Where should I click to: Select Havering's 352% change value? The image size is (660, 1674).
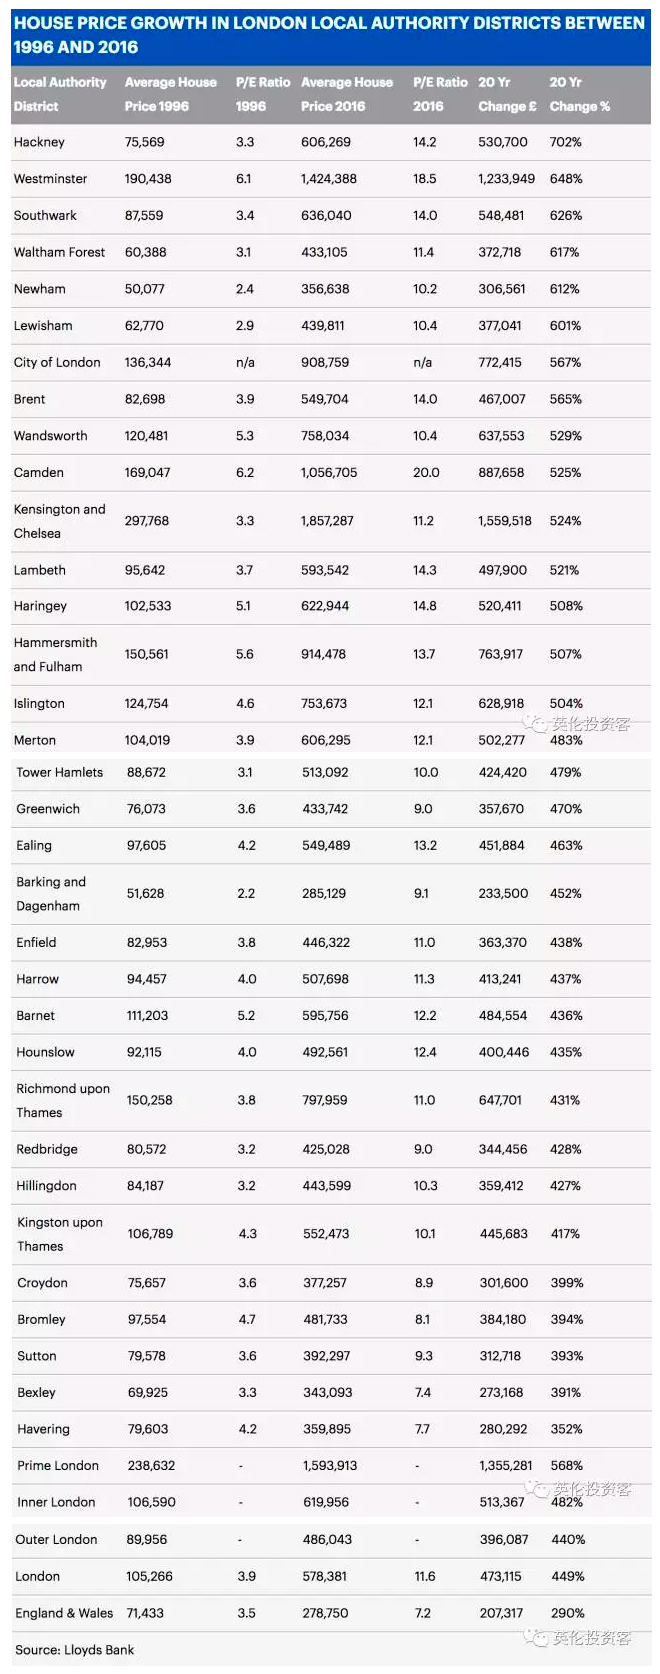566,1429
